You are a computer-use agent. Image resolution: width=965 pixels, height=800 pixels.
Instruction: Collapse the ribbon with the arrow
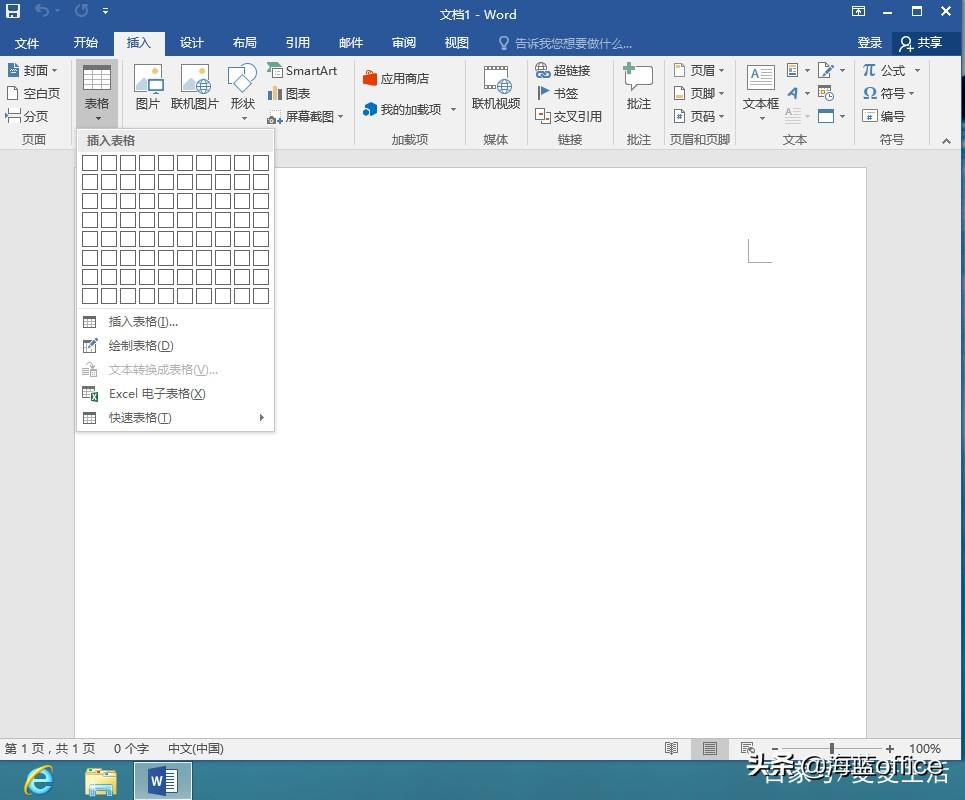(946, 140)
